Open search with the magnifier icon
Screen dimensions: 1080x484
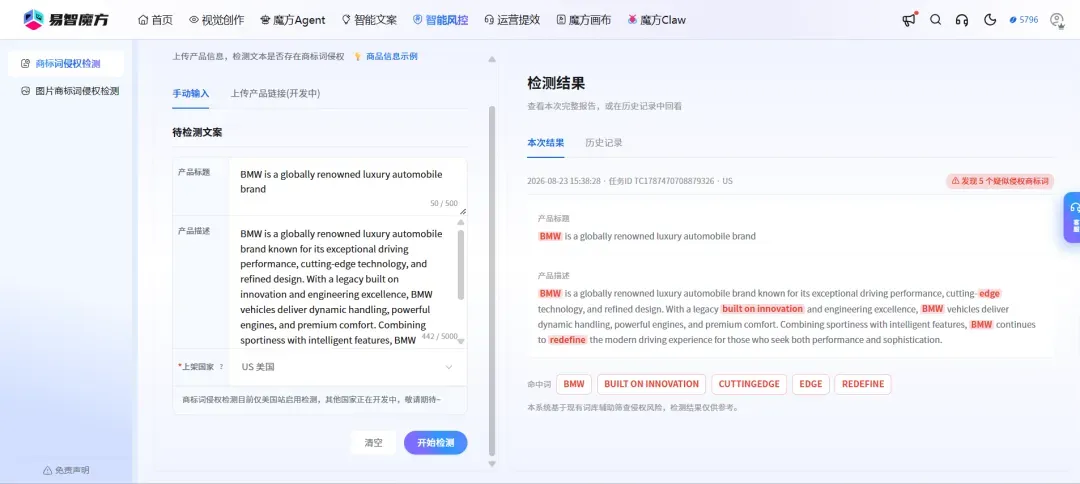935,19
